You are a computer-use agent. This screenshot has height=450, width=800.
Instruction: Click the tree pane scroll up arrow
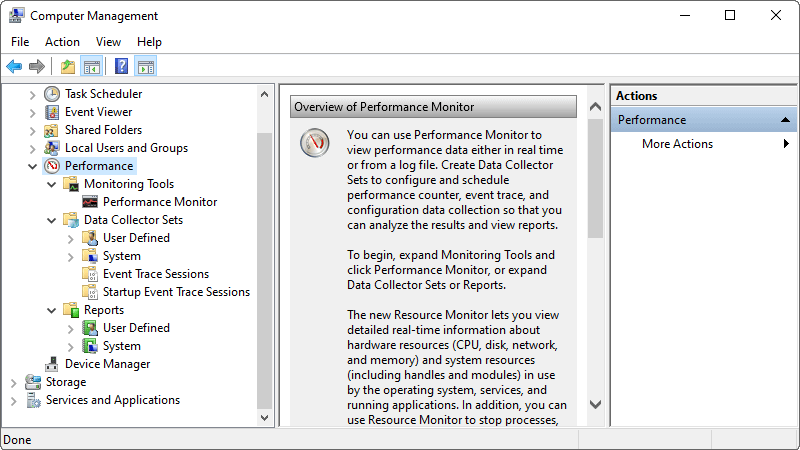[x=264, y=94]
